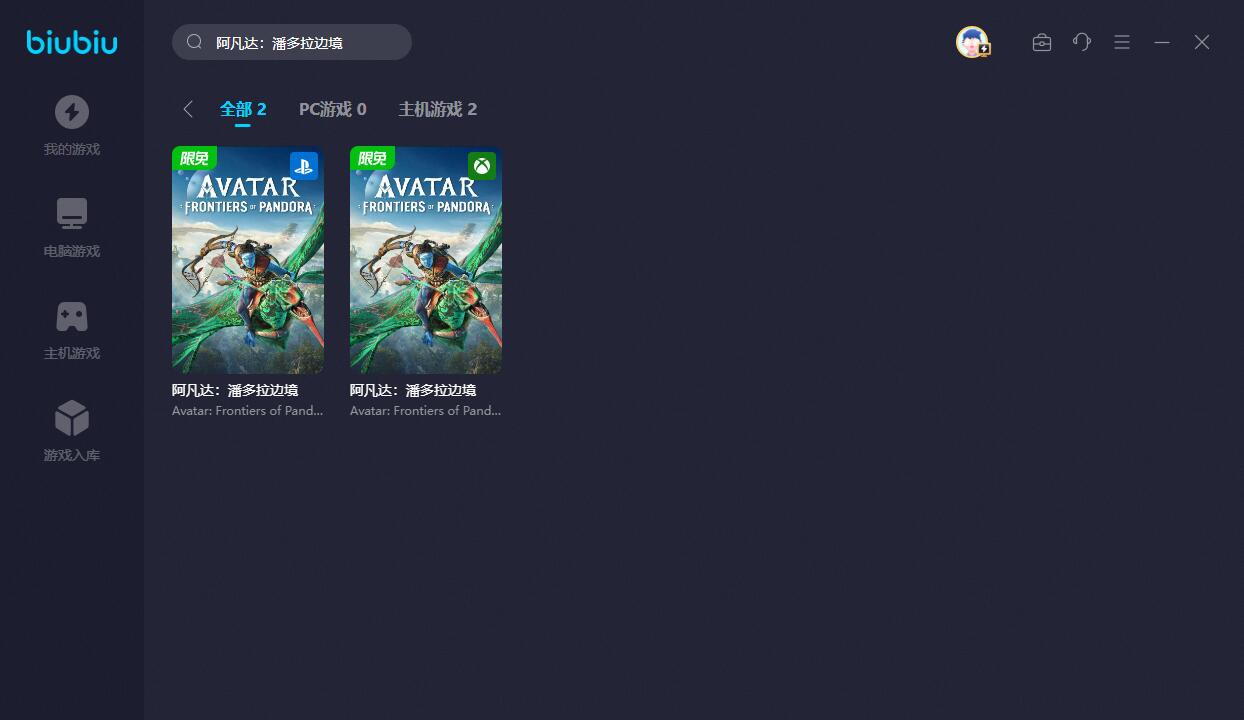Open the Xbox Avatar game cover
1244x720 pixels.
(x=426, y=260)
